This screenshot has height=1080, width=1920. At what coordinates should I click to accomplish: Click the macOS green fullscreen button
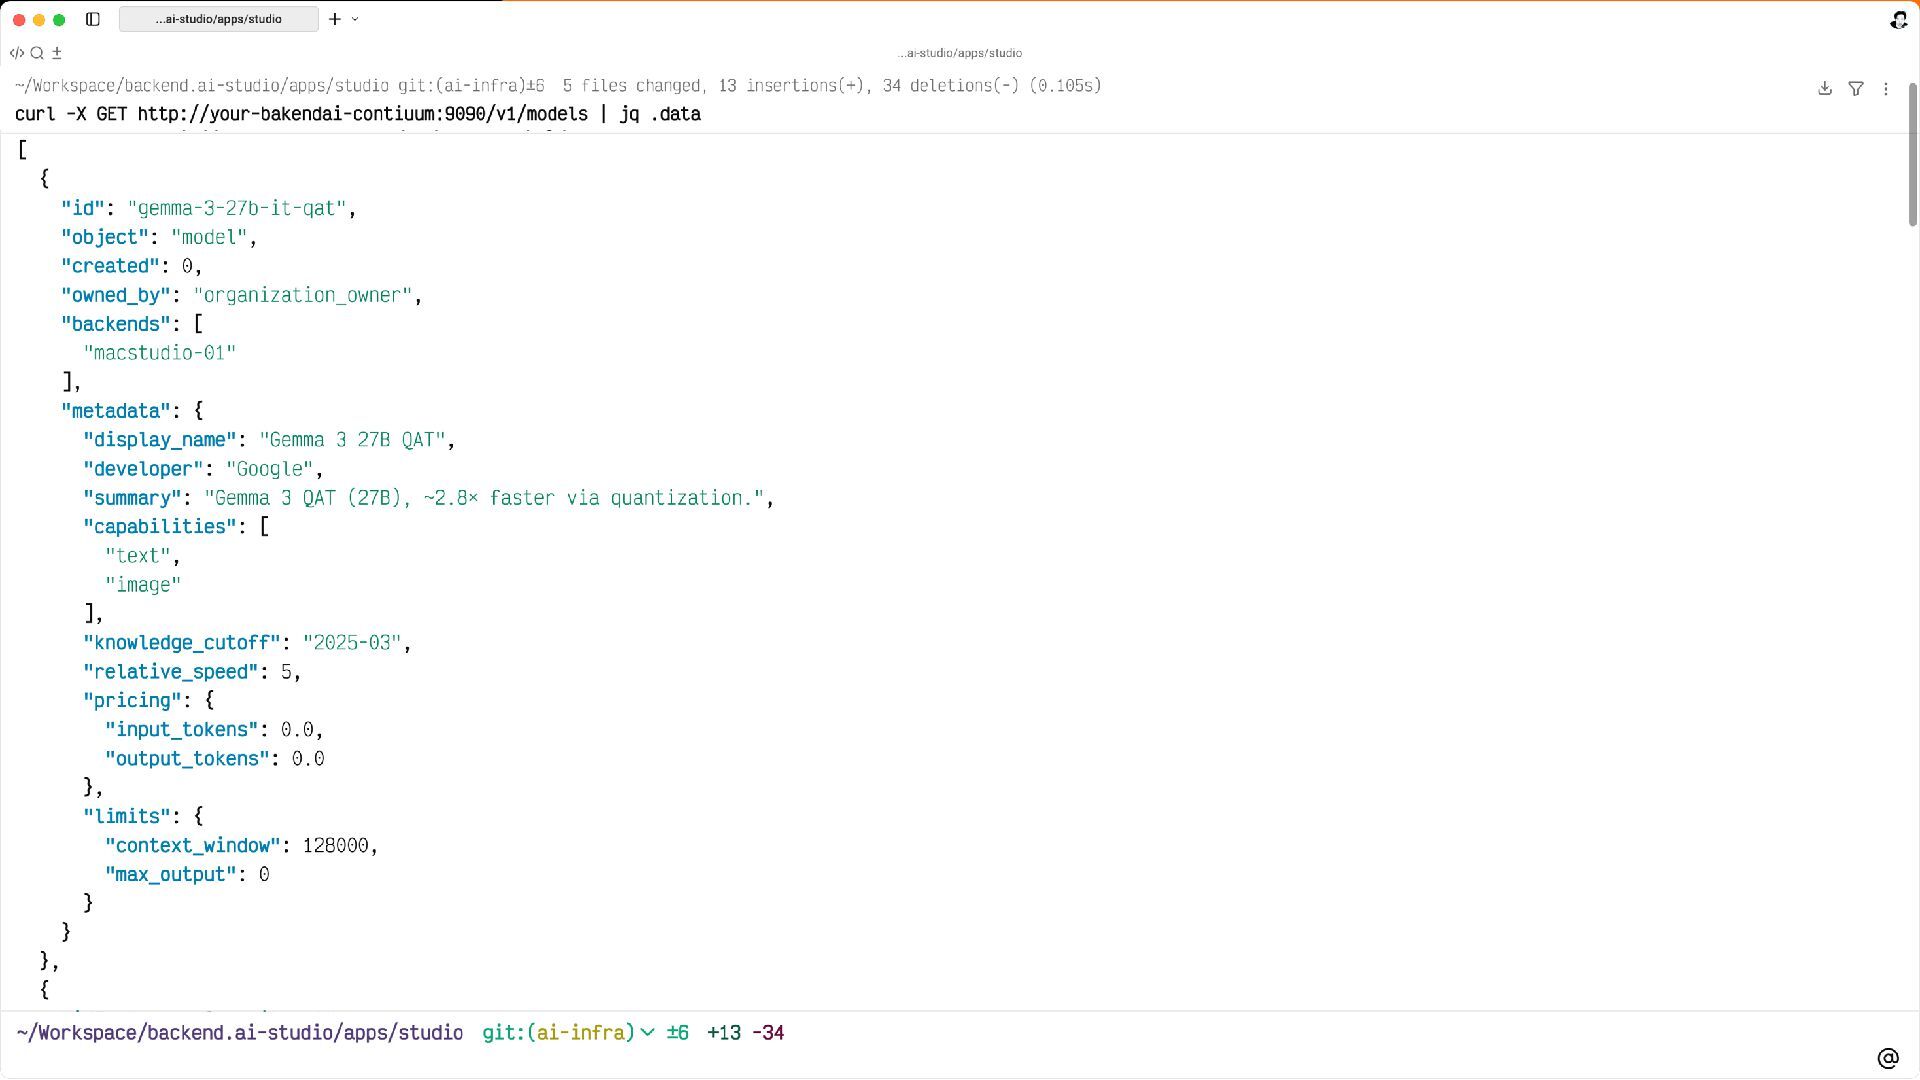pos(59,19)
